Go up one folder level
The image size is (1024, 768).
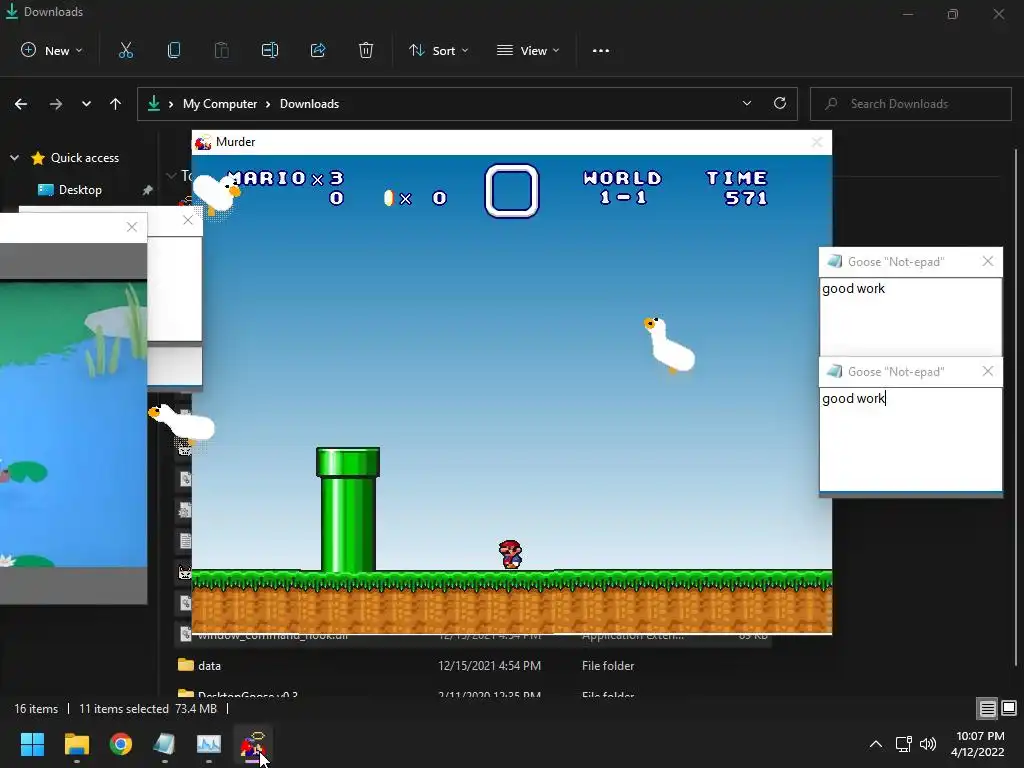116,104
